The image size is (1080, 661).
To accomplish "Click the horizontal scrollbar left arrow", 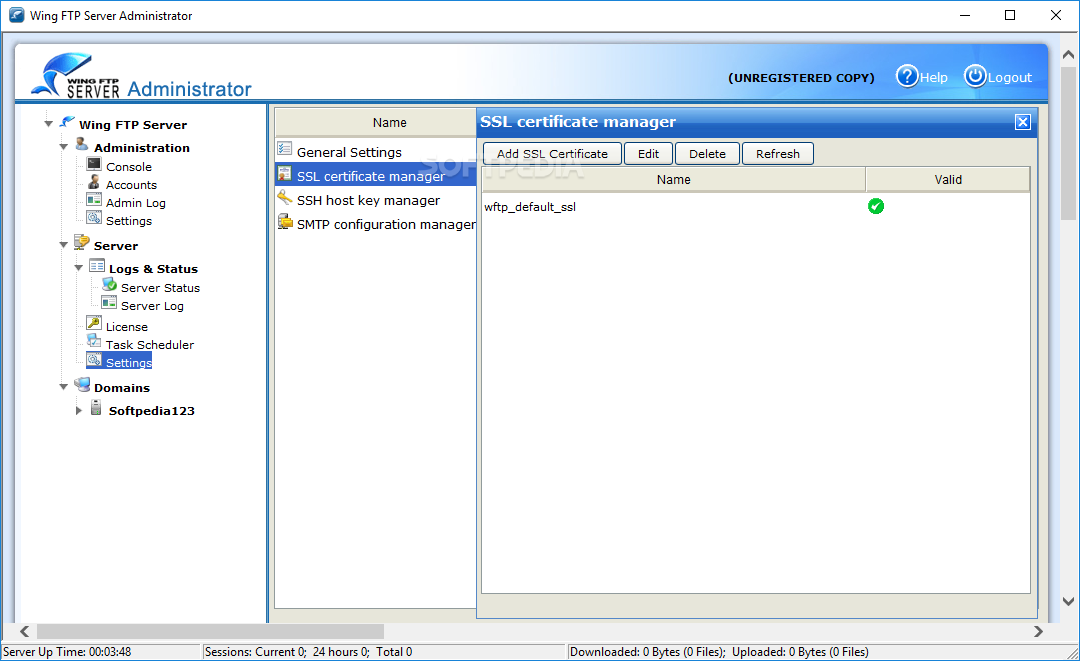I will pos(25,631).
